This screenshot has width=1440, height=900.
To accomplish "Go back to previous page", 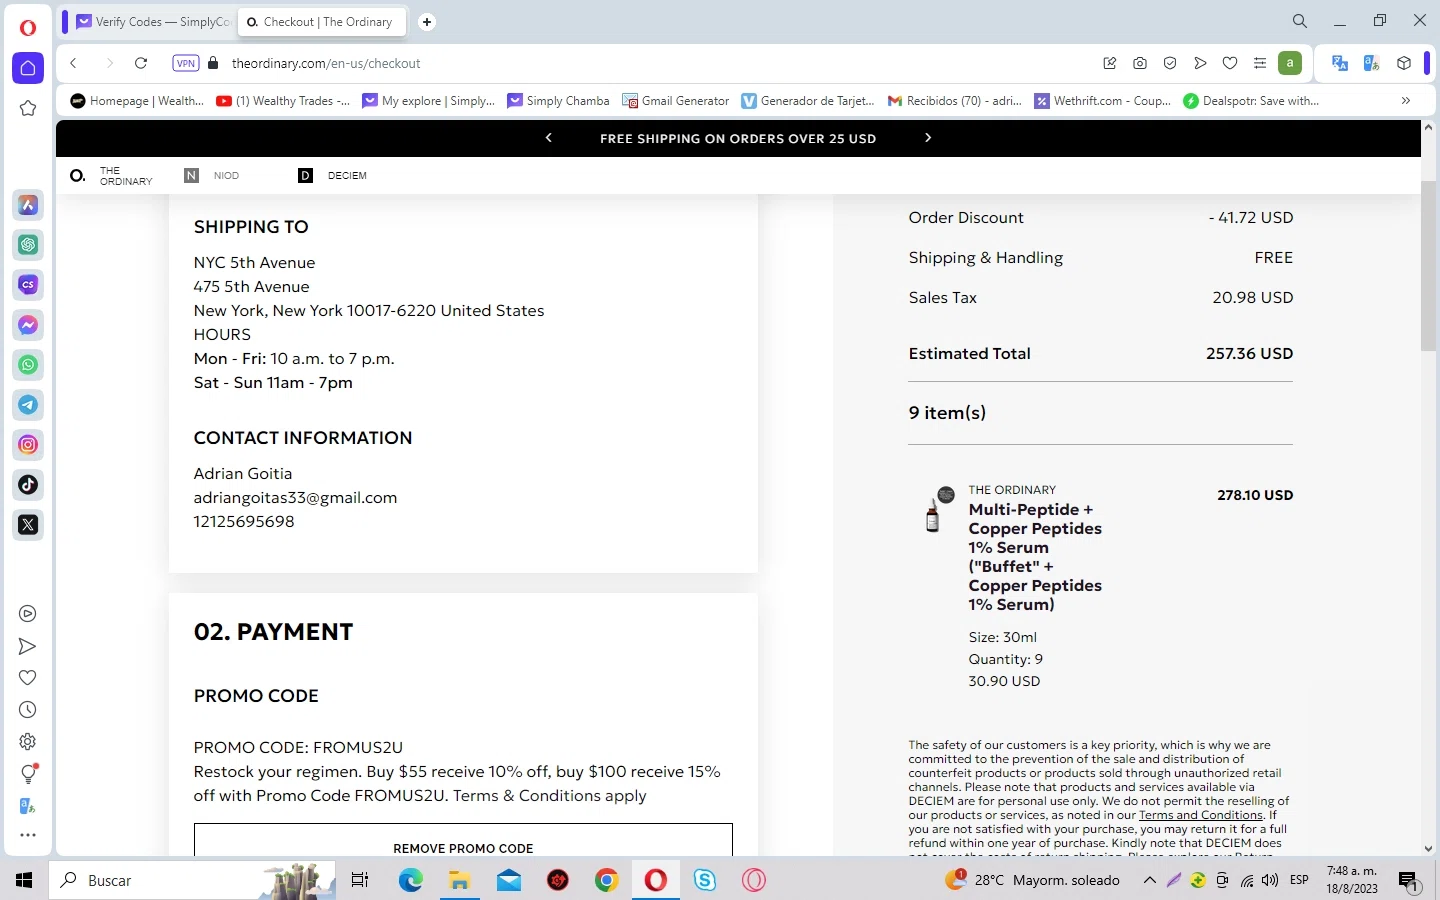I will [73, 63].
